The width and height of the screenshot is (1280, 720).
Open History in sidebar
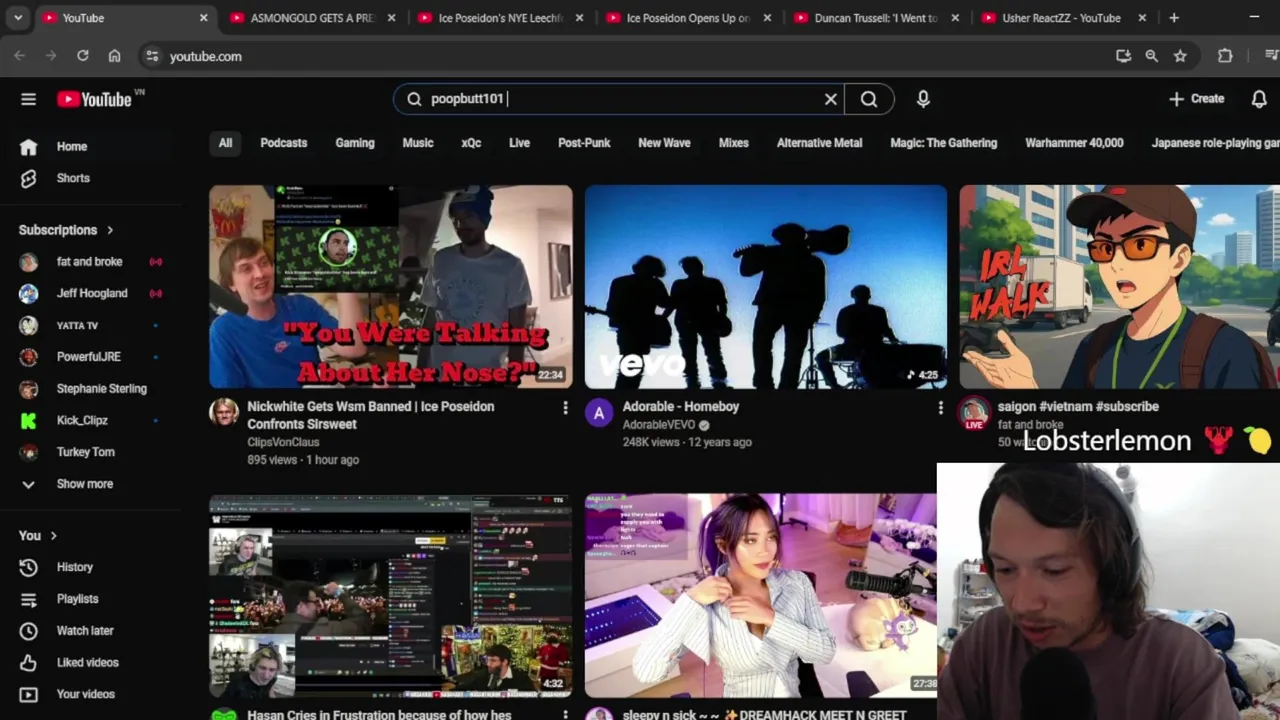pos(75,567)
